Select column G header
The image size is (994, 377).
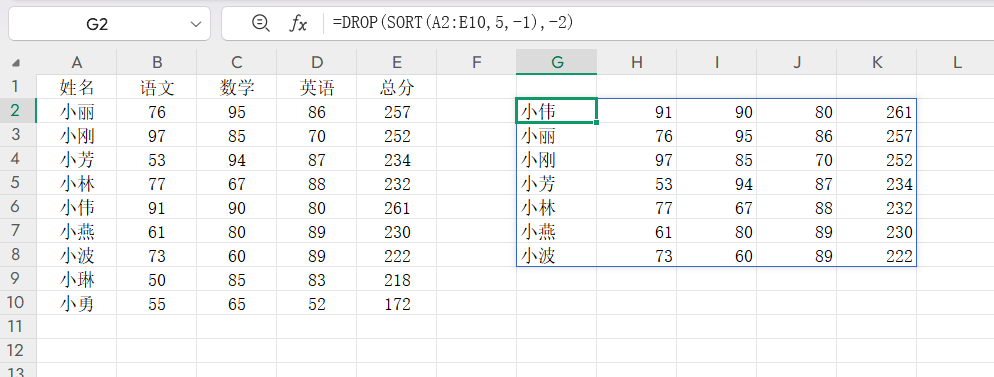click(x=557, y=61)
